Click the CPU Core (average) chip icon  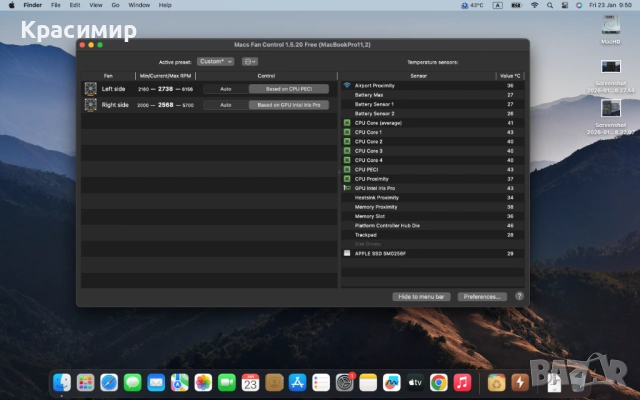click(x=347, y=123)
